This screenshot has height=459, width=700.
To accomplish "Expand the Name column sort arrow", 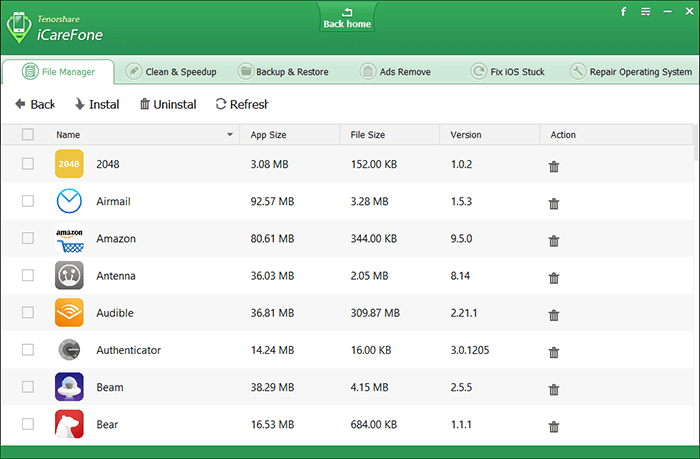I will 231,134.
